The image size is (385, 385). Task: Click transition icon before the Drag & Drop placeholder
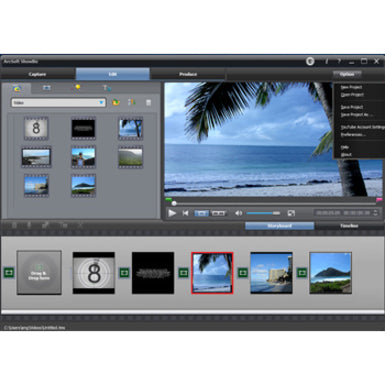(x=9, y=273)
